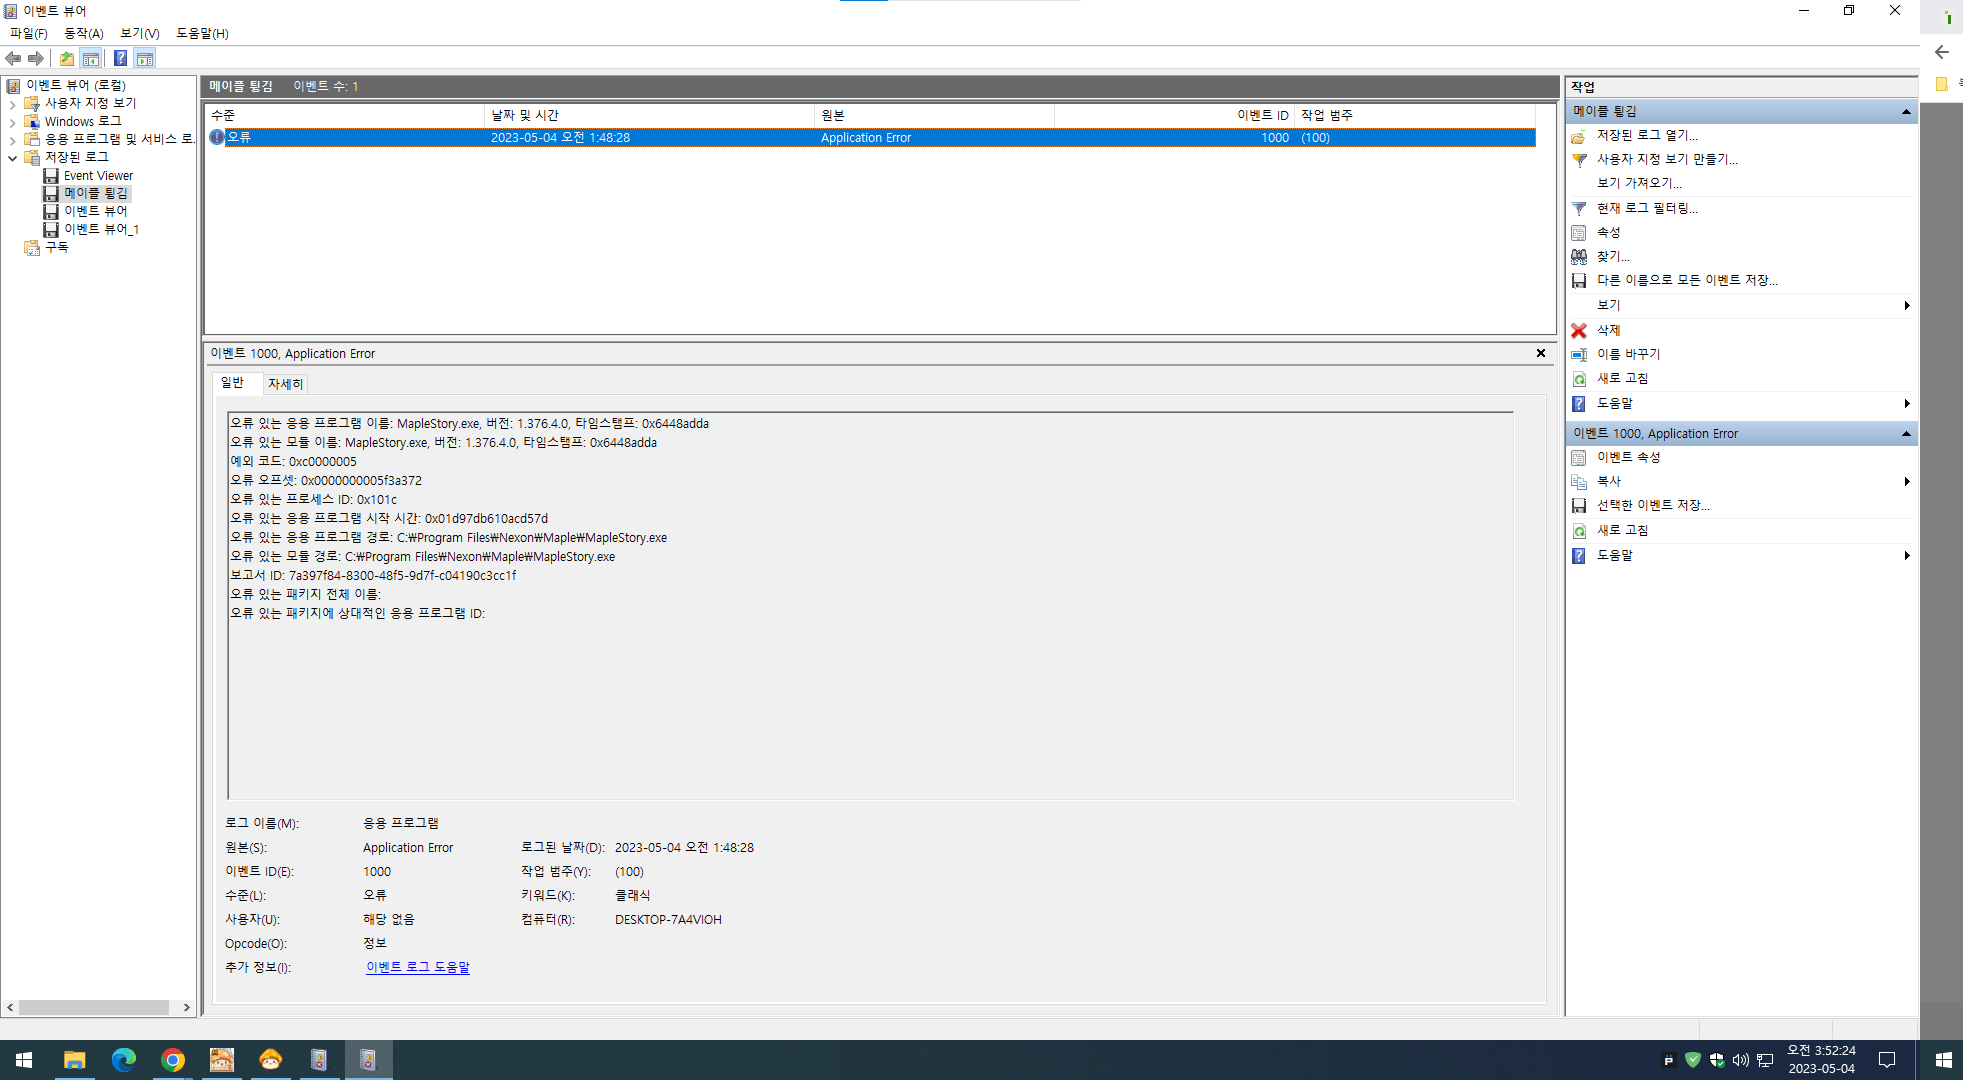The width and height of the screenshot is (1963, 1080).
Task: Click 다른 이름으로 모든 이벤트 저장 action
Action: 1686,280
